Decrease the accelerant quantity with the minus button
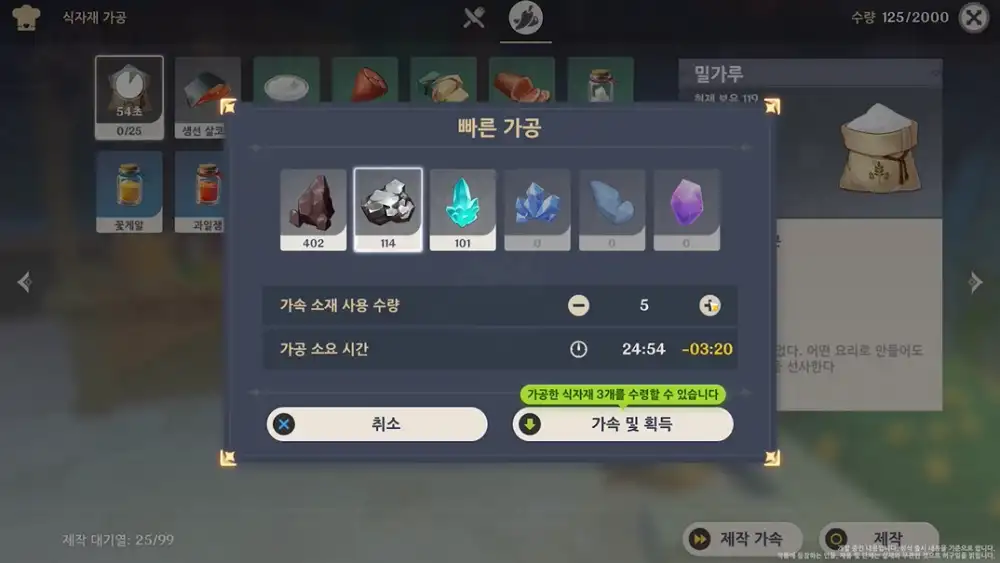The image size is (1000, 563). point(578,305)
